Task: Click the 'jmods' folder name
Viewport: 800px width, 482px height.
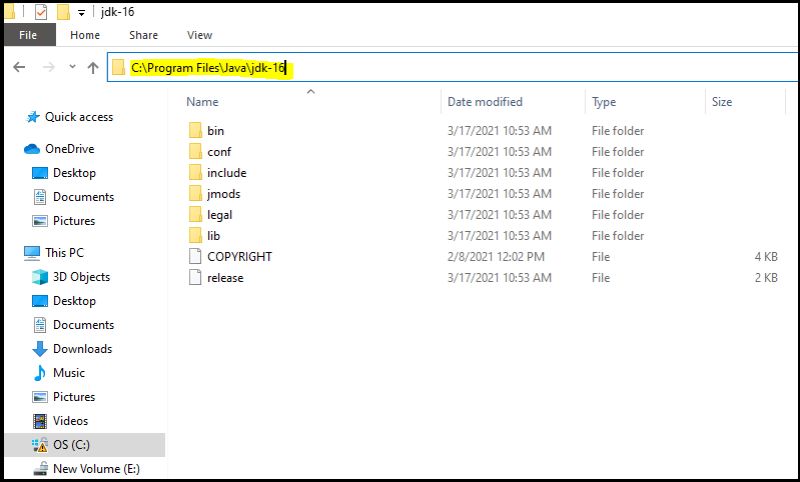Action: (x=223, y=194)
